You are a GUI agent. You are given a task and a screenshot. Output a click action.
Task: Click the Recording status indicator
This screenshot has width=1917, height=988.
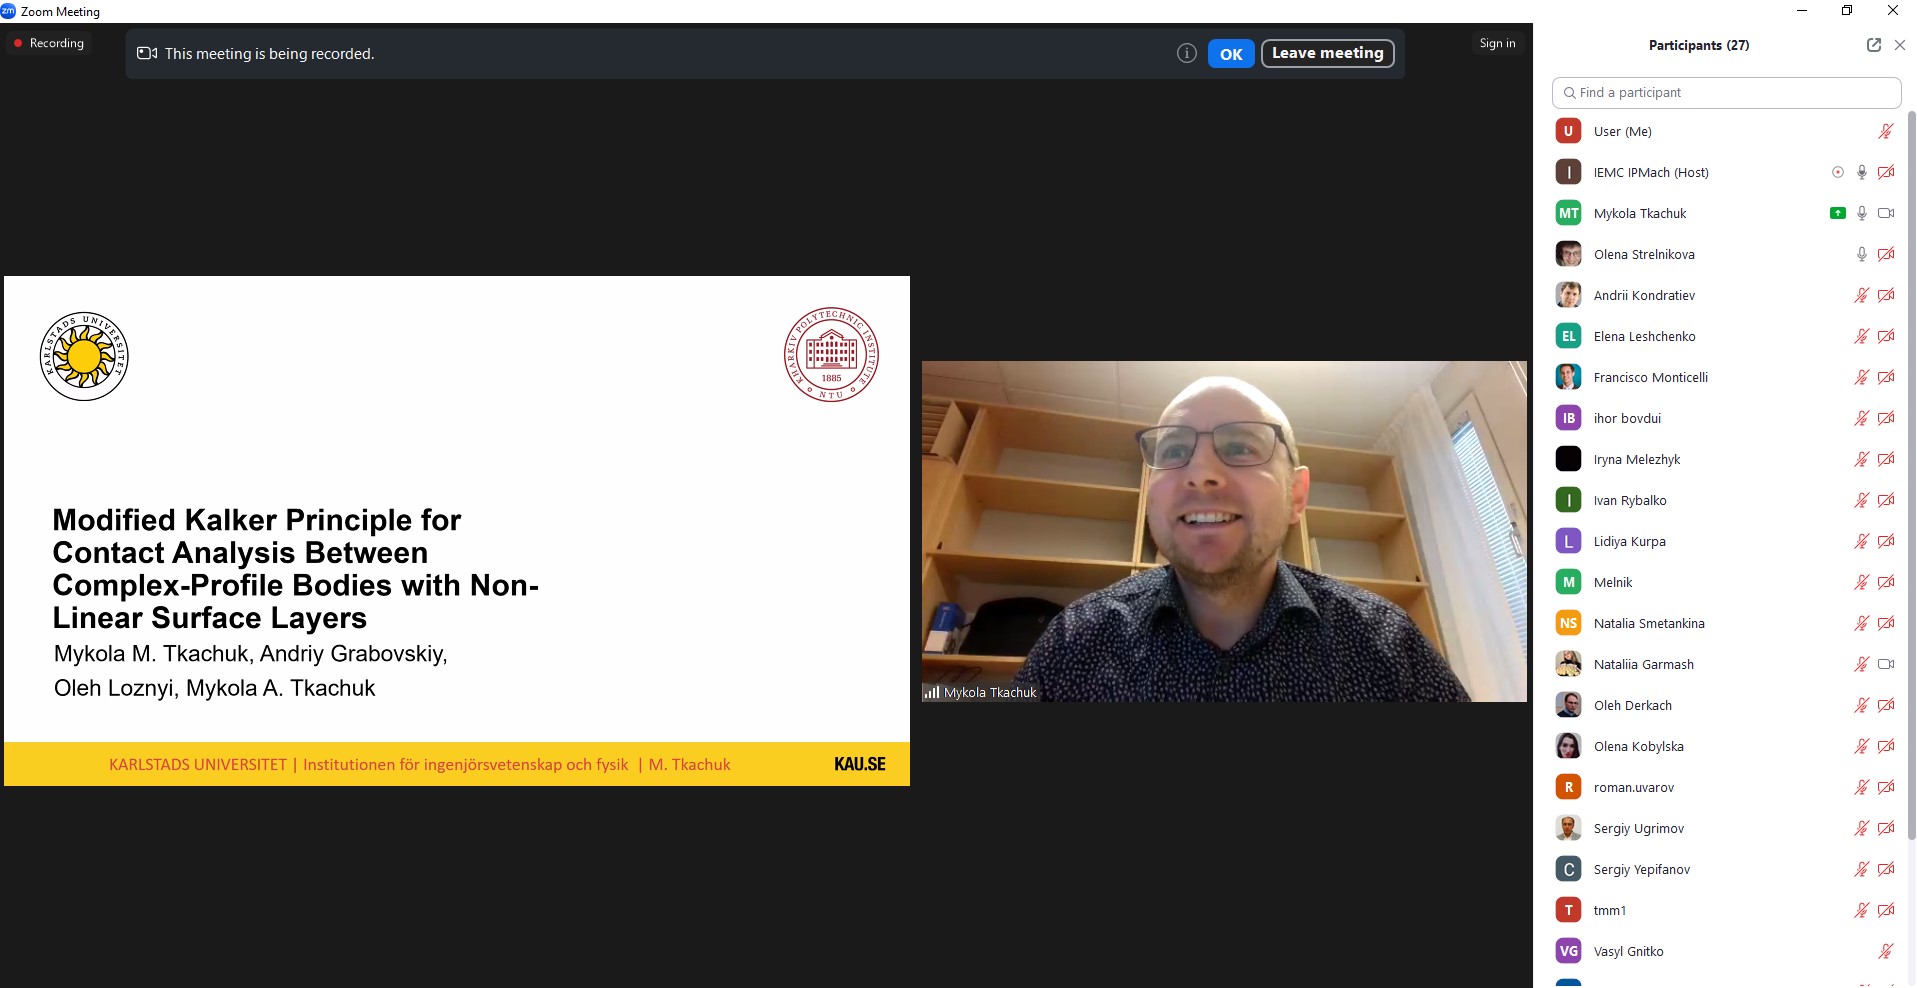click(49, 43)
